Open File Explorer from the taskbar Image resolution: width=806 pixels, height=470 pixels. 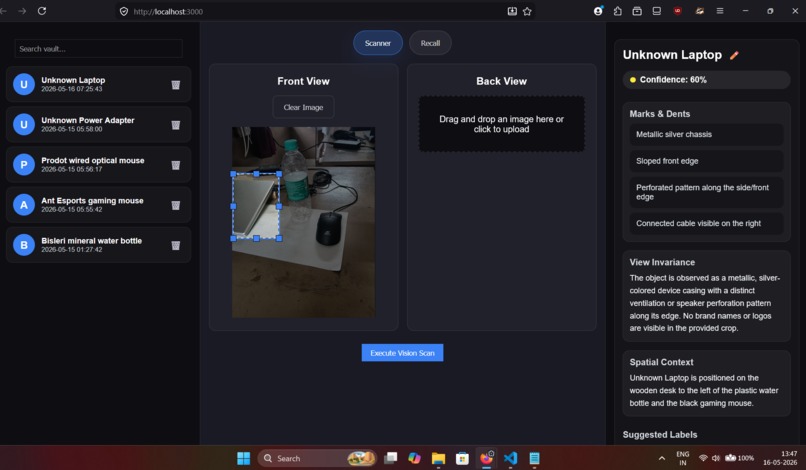(438, 458)
